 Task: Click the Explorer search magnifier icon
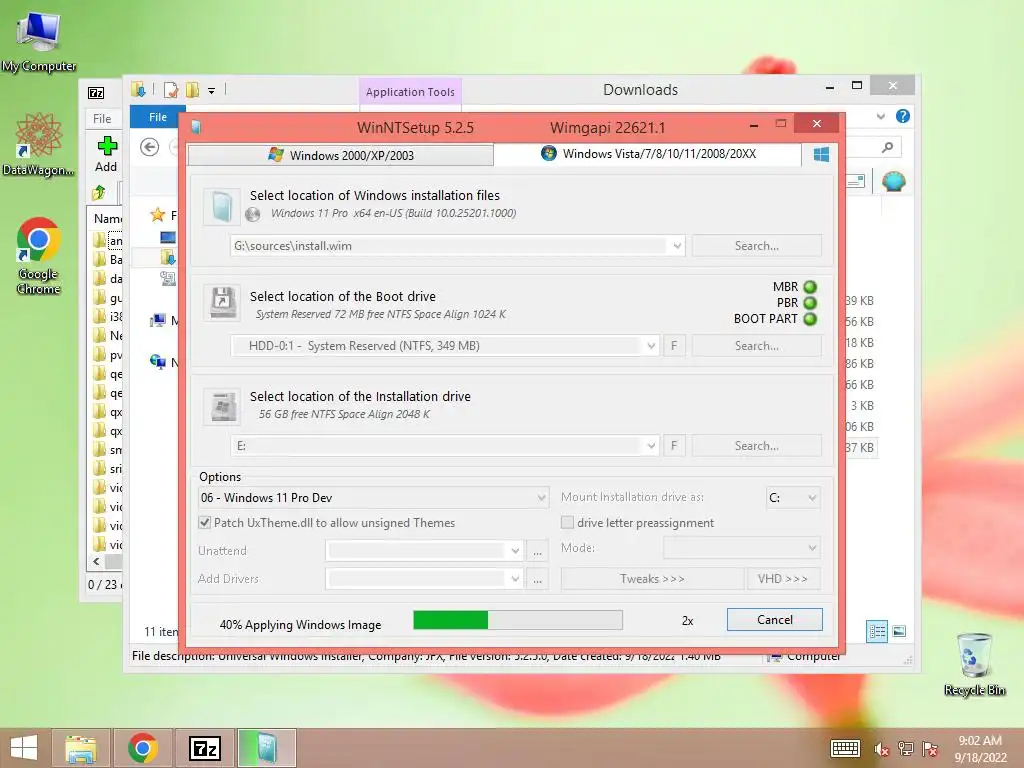(x=887, y=148)
